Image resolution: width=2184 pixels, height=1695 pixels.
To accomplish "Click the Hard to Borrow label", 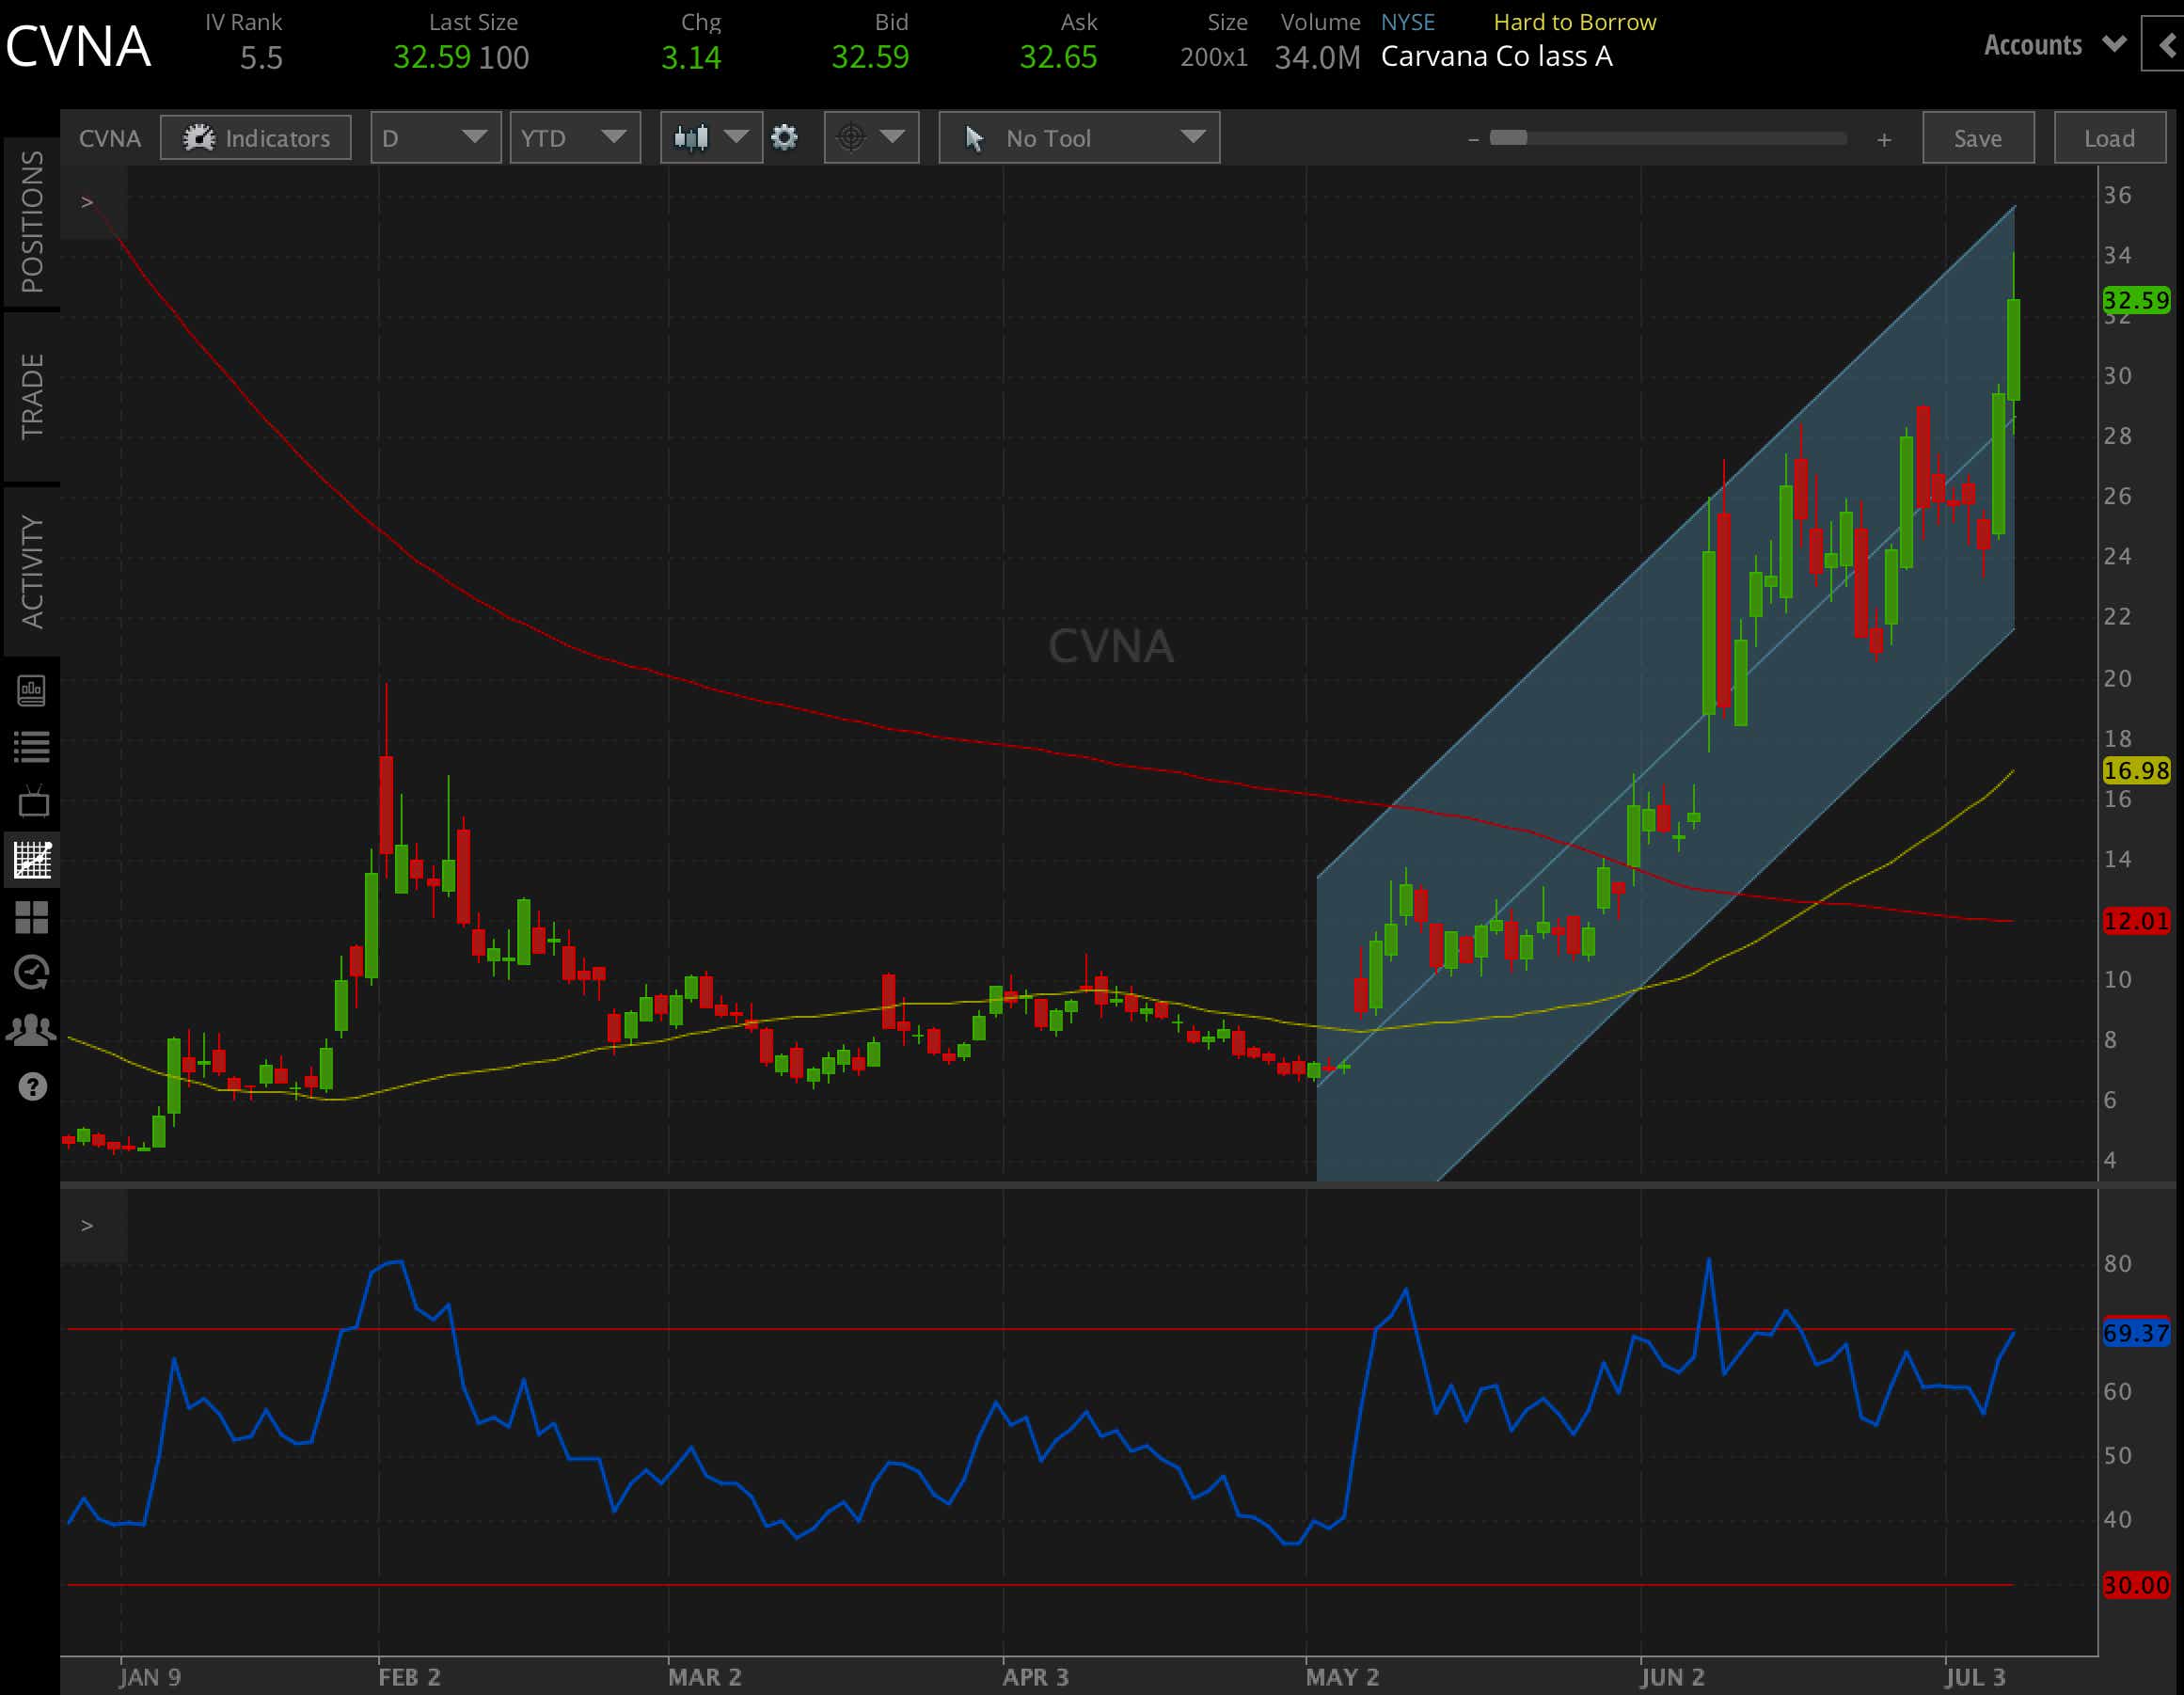I will [1575, 22].
